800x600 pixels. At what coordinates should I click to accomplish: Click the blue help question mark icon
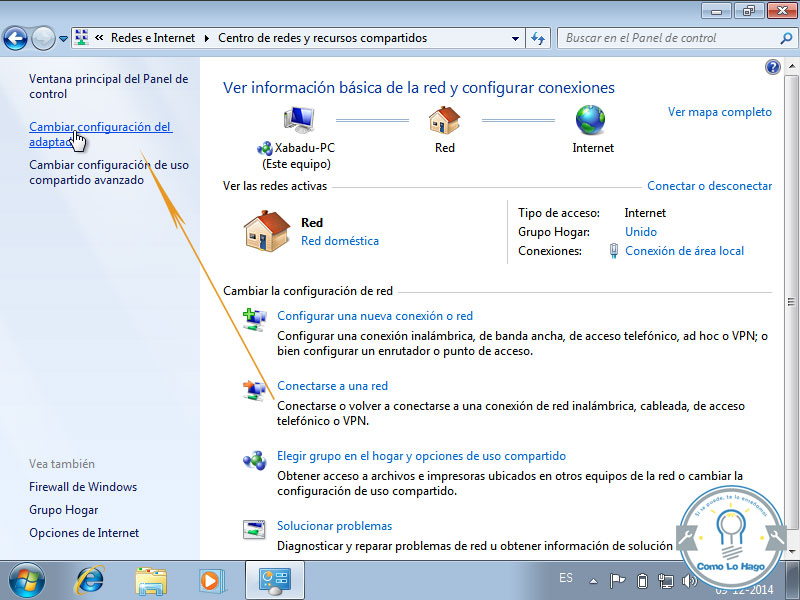(772, 67)
